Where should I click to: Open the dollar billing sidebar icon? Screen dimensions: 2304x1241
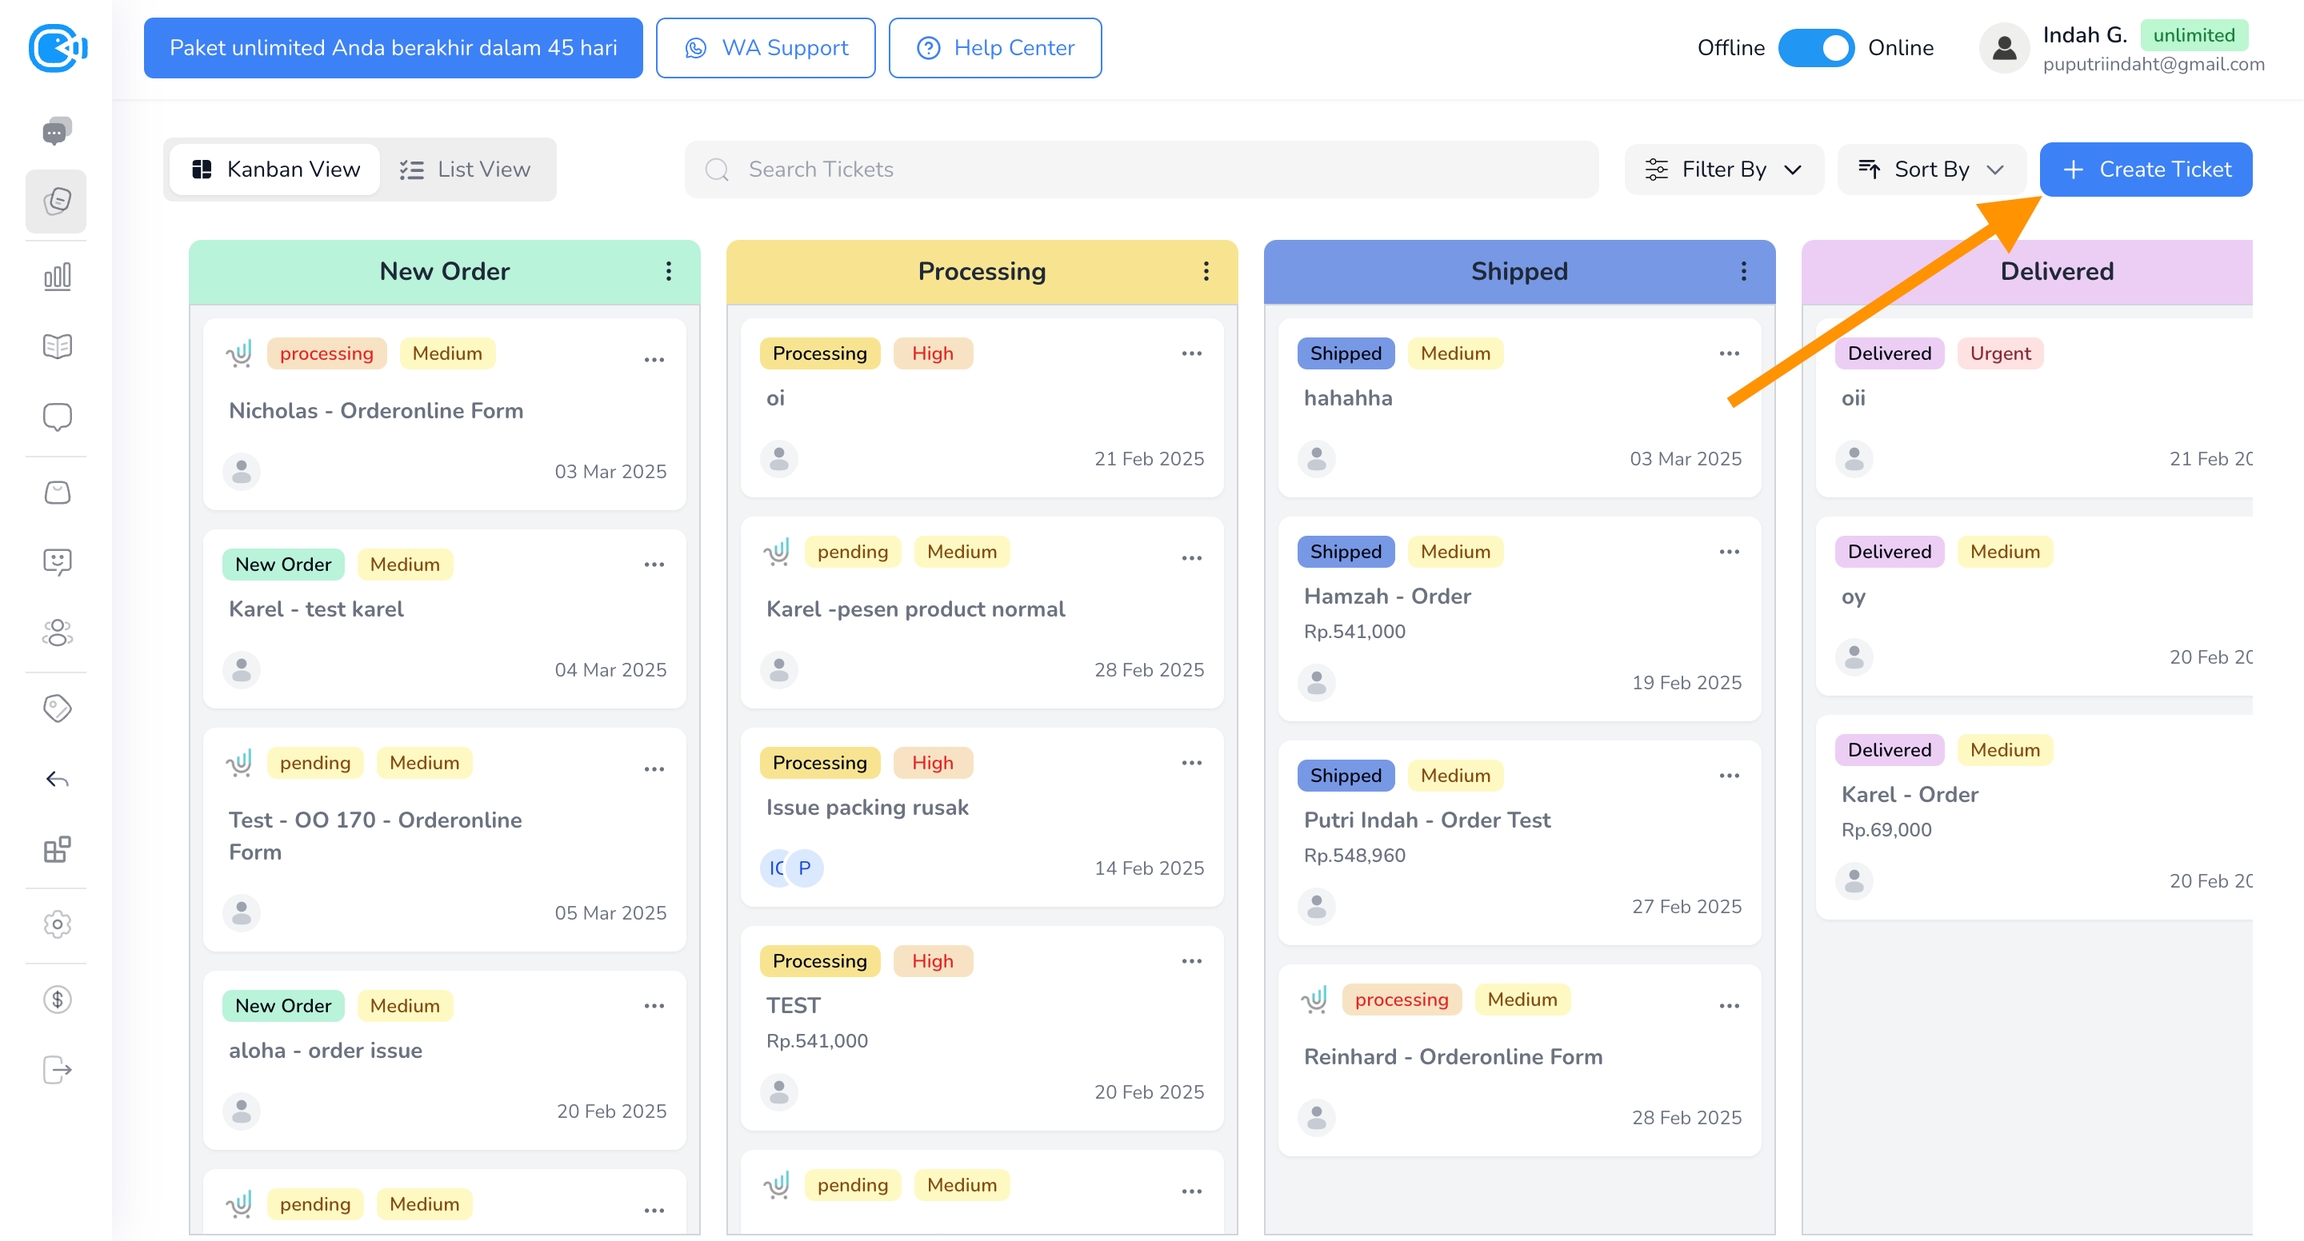click(x=57, y=999)
